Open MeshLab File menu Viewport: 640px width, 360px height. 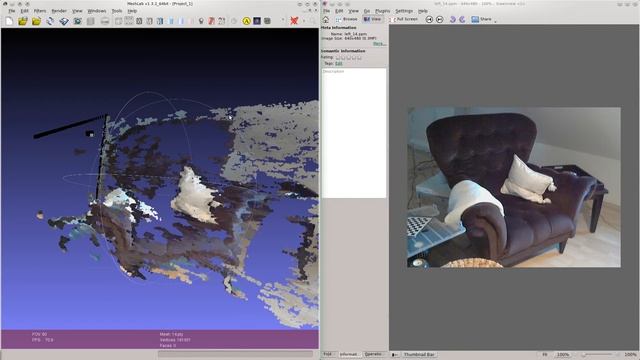12,11
